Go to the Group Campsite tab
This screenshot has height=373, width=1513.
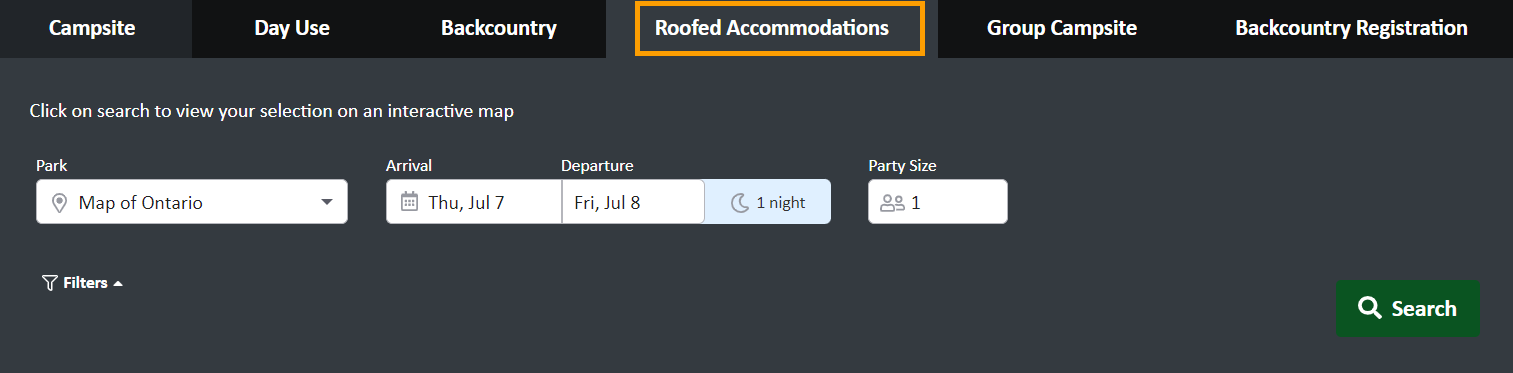click(1062, 29)
